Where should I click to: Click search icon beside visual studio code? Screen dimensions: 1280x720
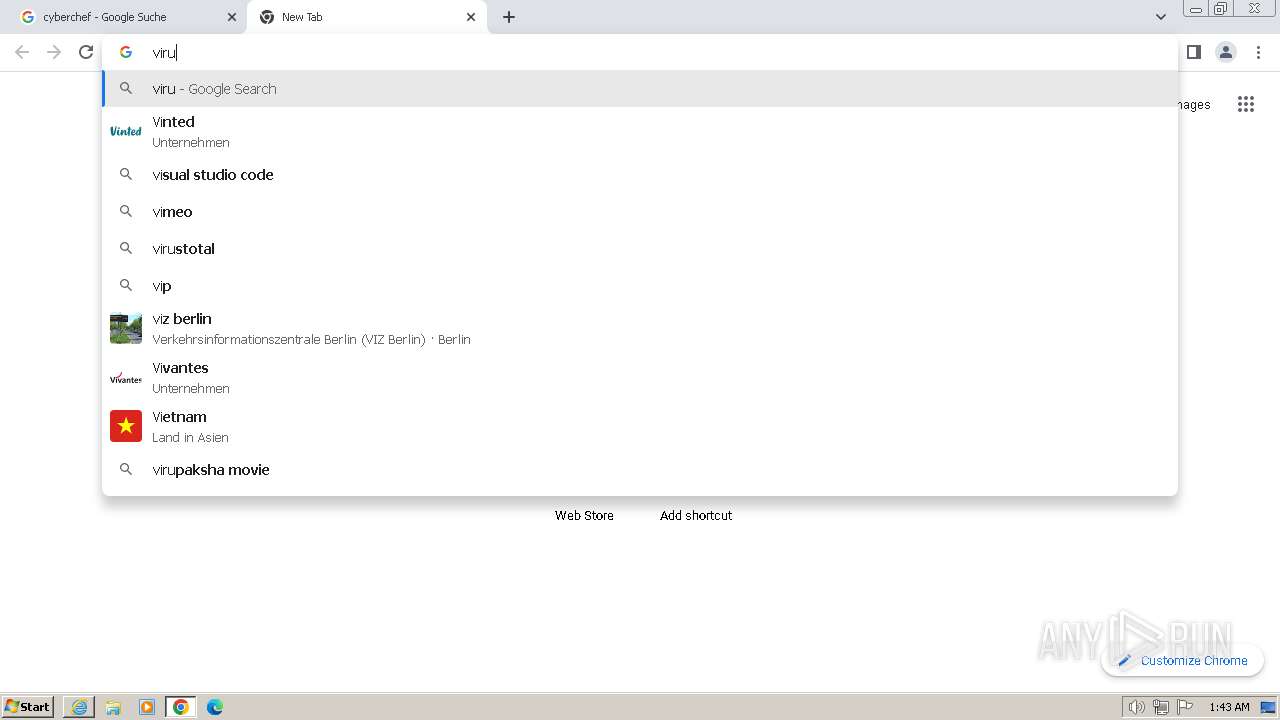[126, 174]
